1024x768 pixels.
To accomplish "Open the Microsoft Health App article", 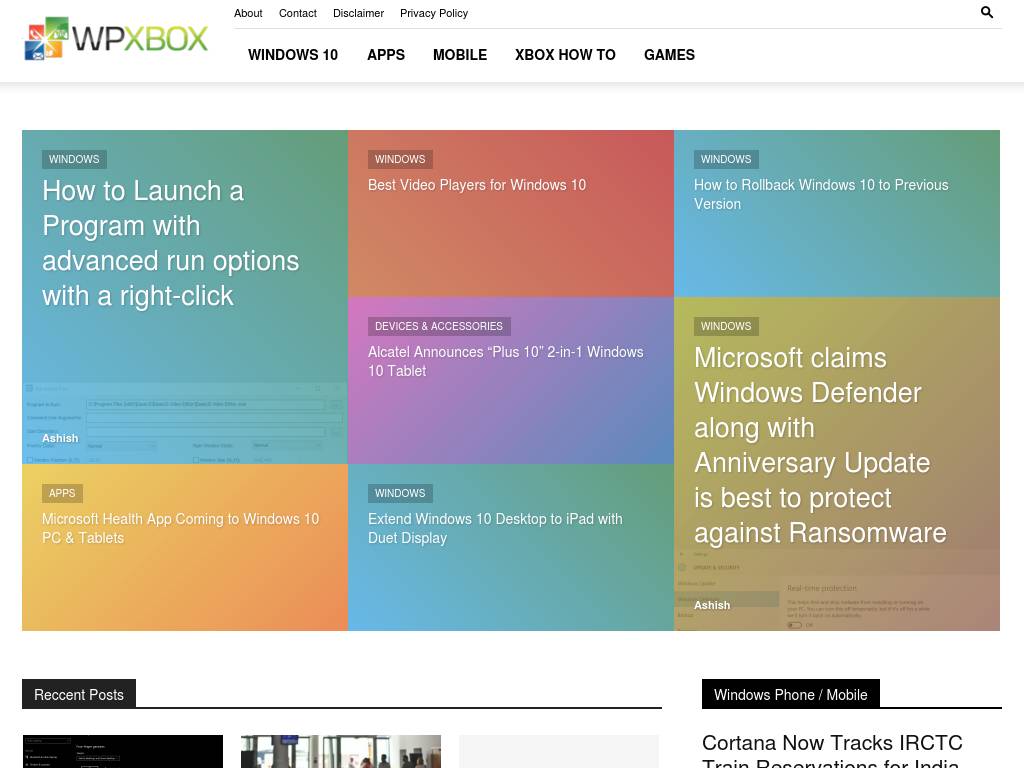I will coord(180,528).
